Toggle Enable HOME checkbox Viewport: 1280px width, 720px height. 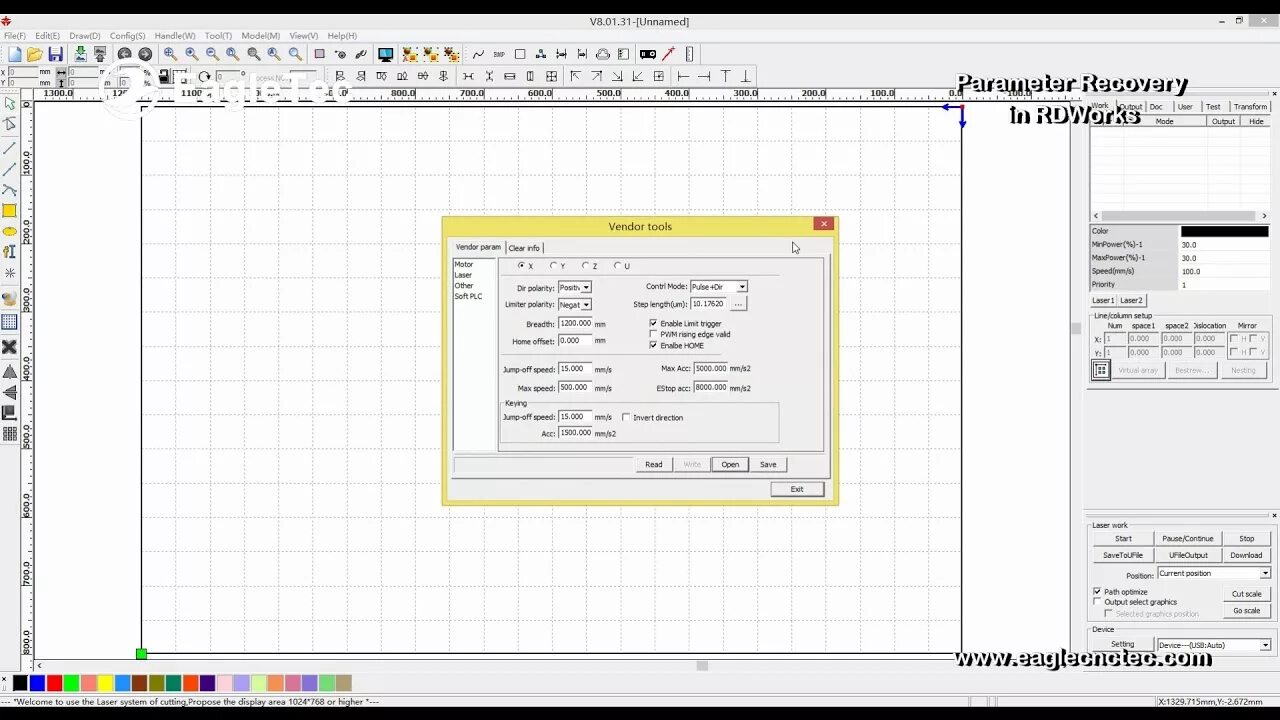coord(654,345)
